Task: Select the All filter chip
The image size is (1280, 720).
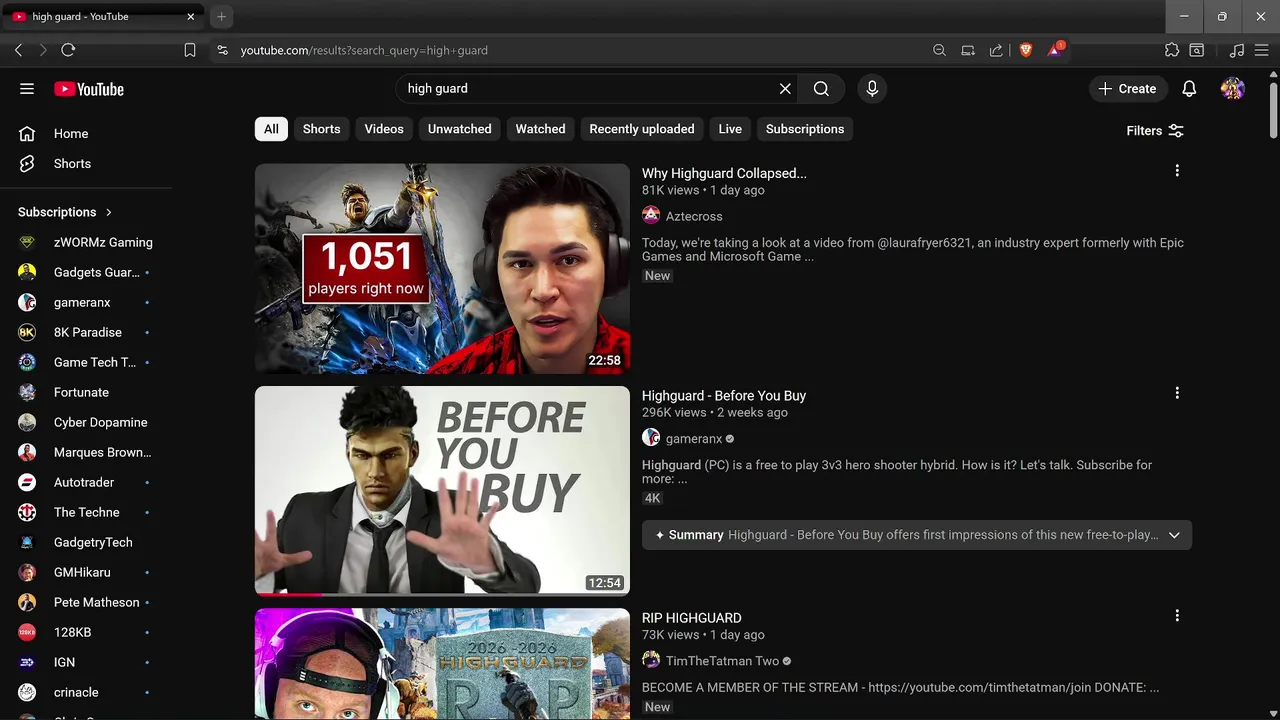Action: tap(271, 129)
